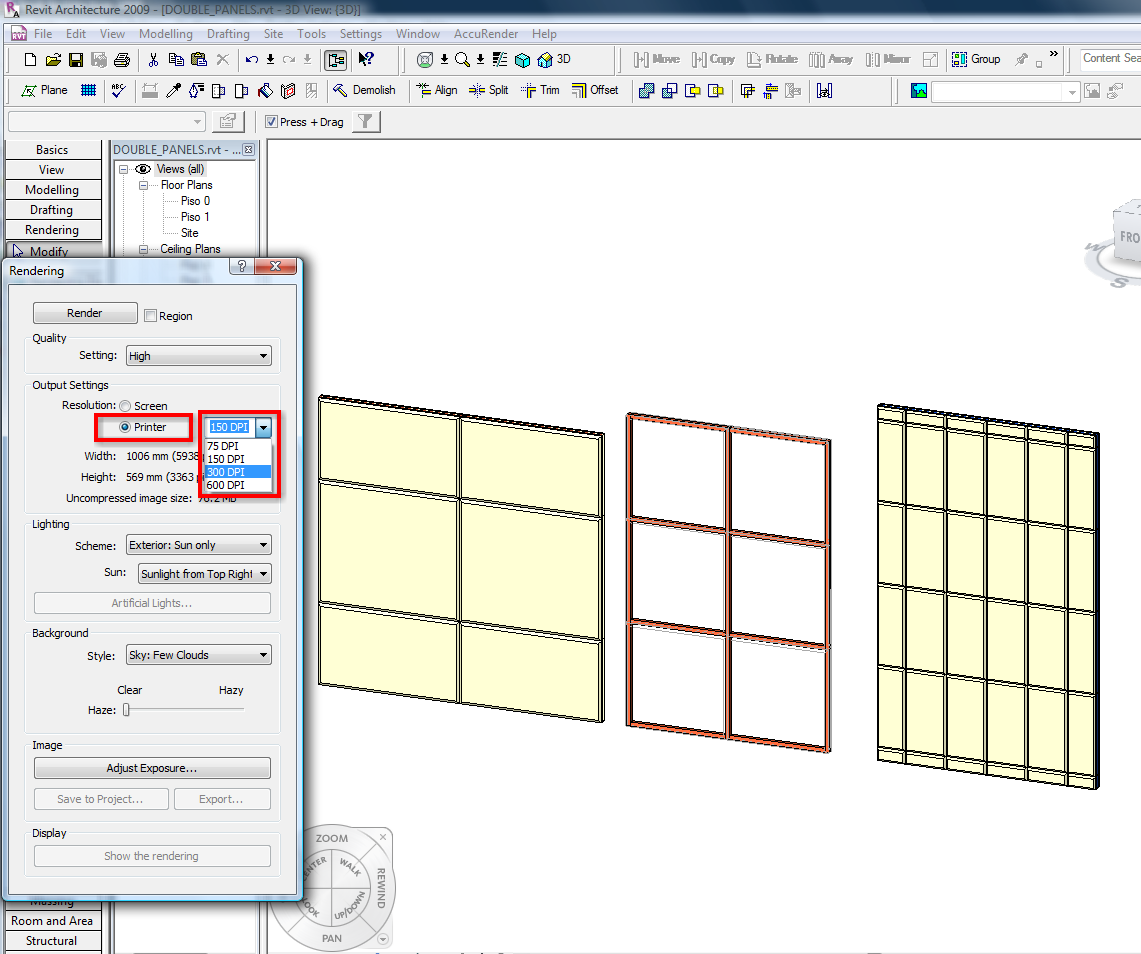1141x954 pixels.
Task: Open the Modelling menu
Action: (x=165, y=34)
